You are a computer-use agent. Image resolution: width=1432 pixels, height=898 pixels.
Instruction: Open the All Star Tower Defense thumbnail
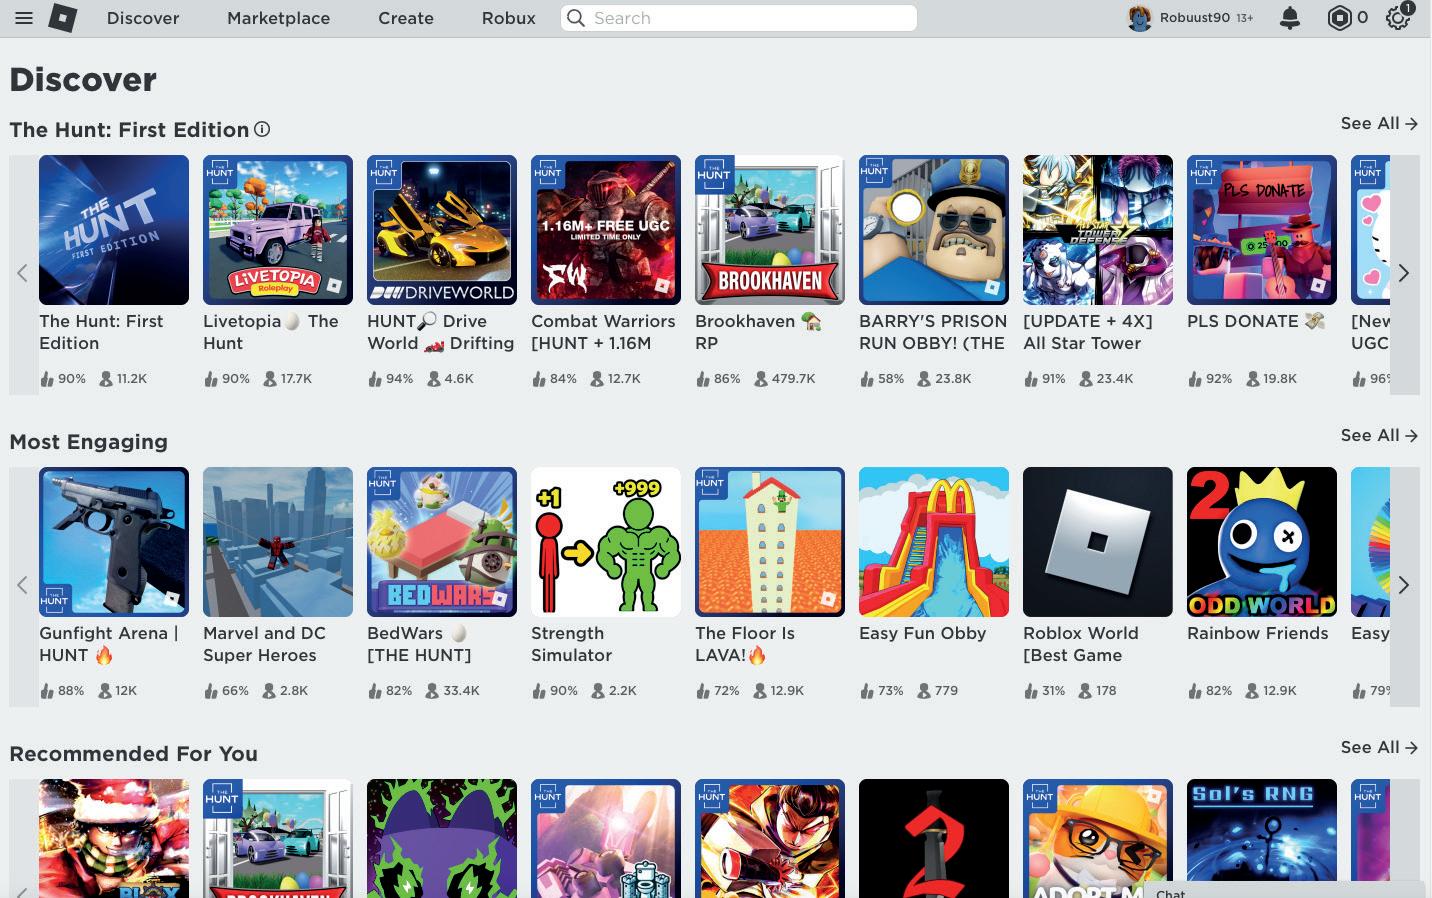[1098, 230]
